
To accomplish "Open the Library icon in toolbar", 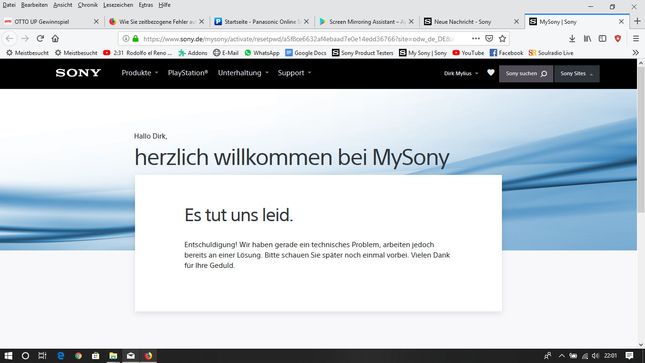I will (x=587, y=39).
